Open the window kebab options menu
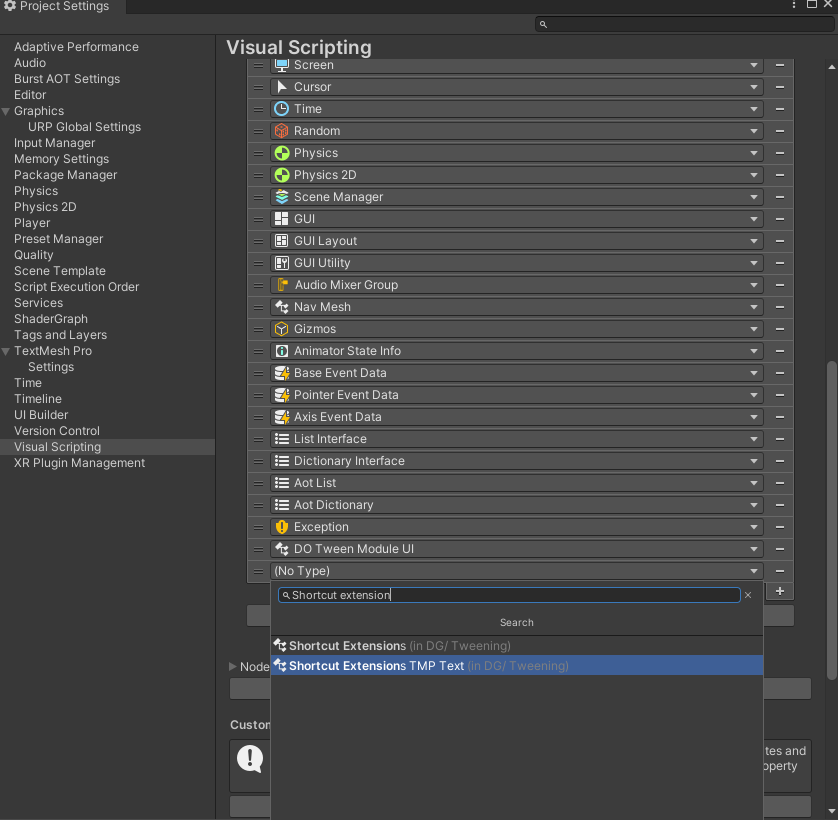The height and width of the screenshot is (820, 838). tap(794, 5)
